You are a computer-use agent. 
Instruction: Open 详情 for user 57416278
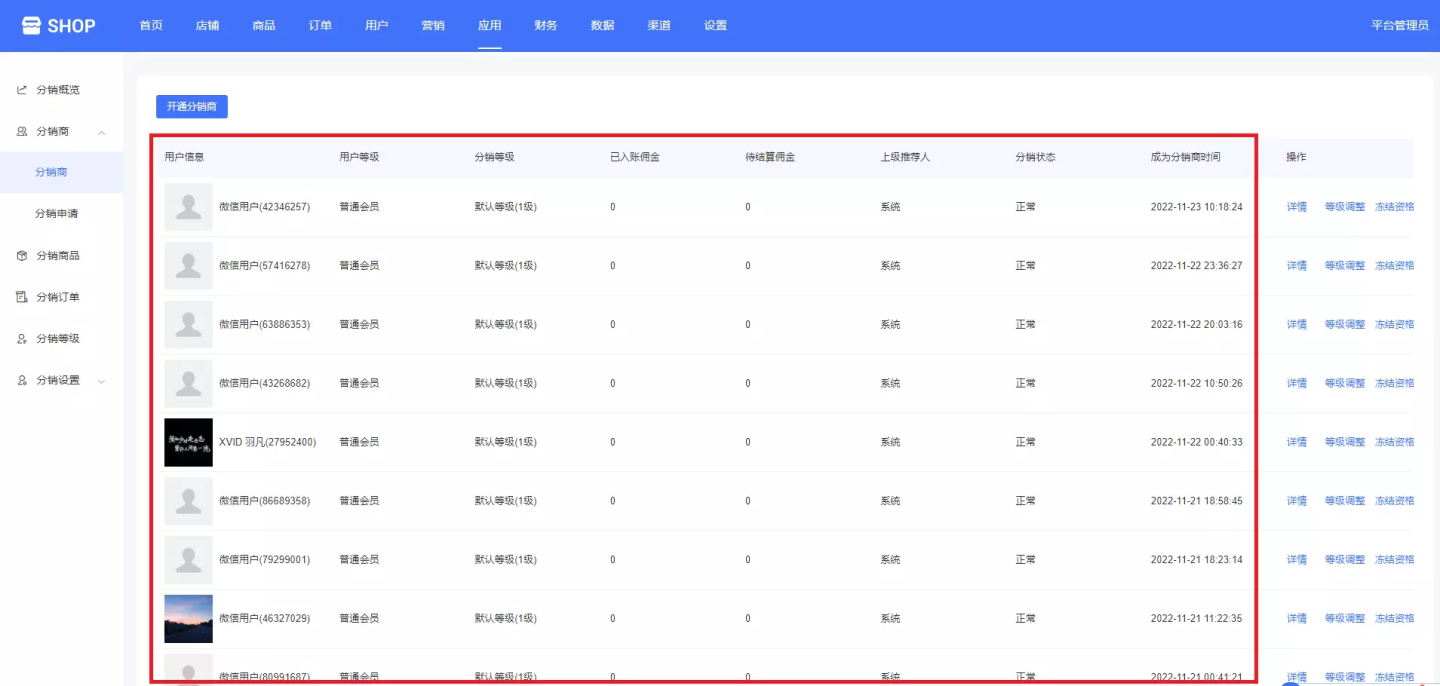tap(1297, 266)
